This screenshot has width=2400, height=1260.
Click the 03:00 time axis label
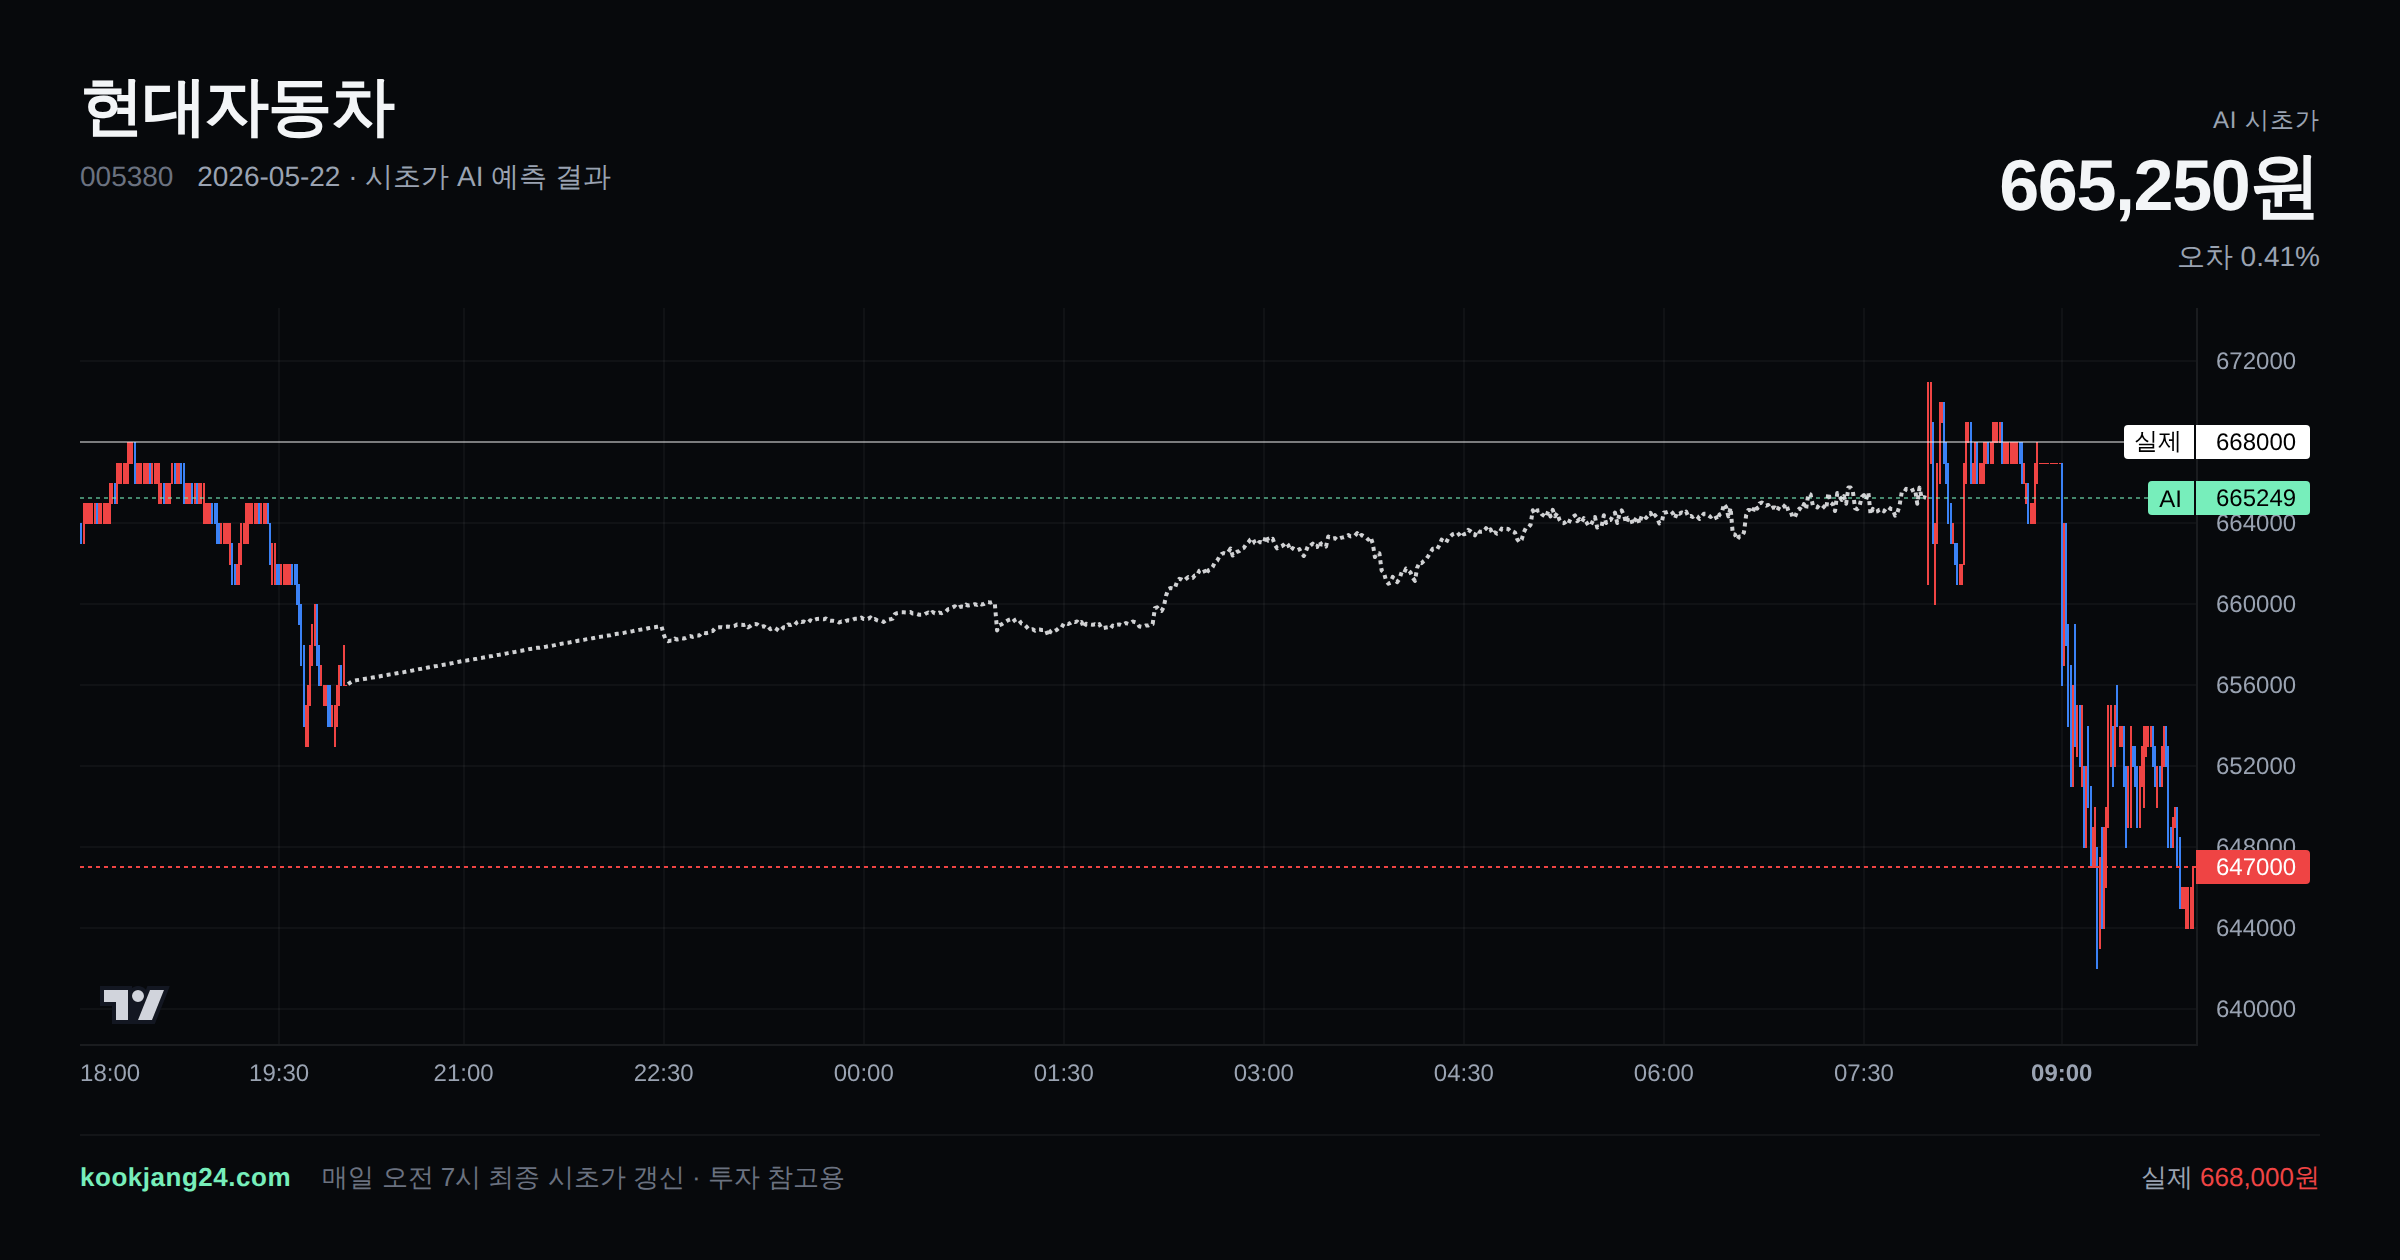[1263, 1073]
